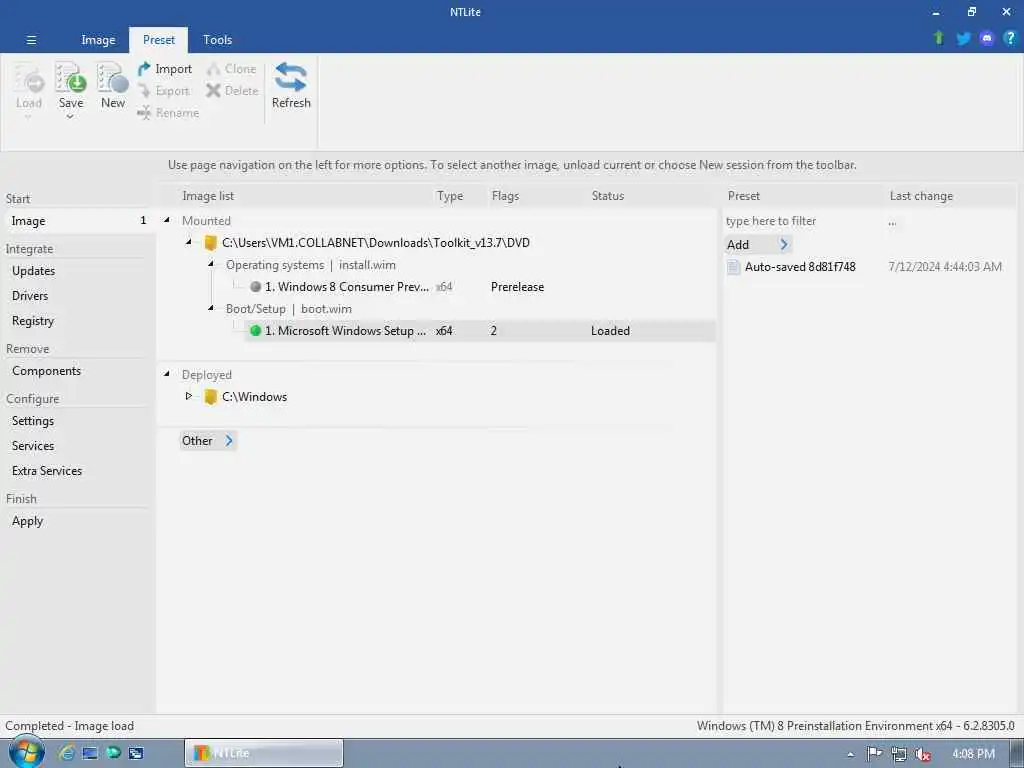Open the Windows Start button

tap(26, 752)
